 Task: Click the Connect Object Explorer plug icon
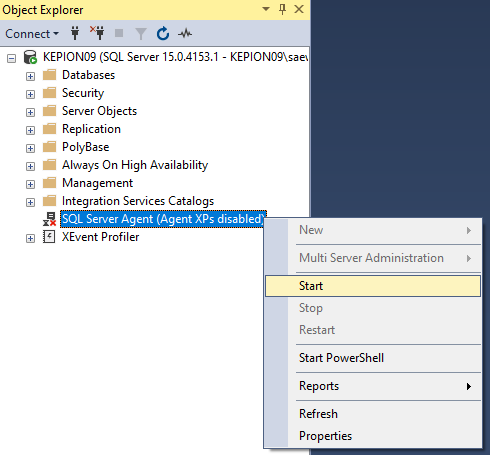[75, 33]
